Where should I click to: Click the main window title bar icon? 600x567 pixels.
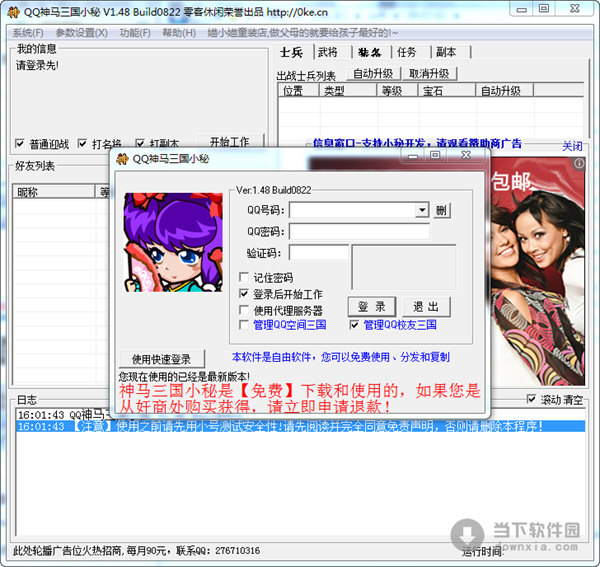pos(13,12)
